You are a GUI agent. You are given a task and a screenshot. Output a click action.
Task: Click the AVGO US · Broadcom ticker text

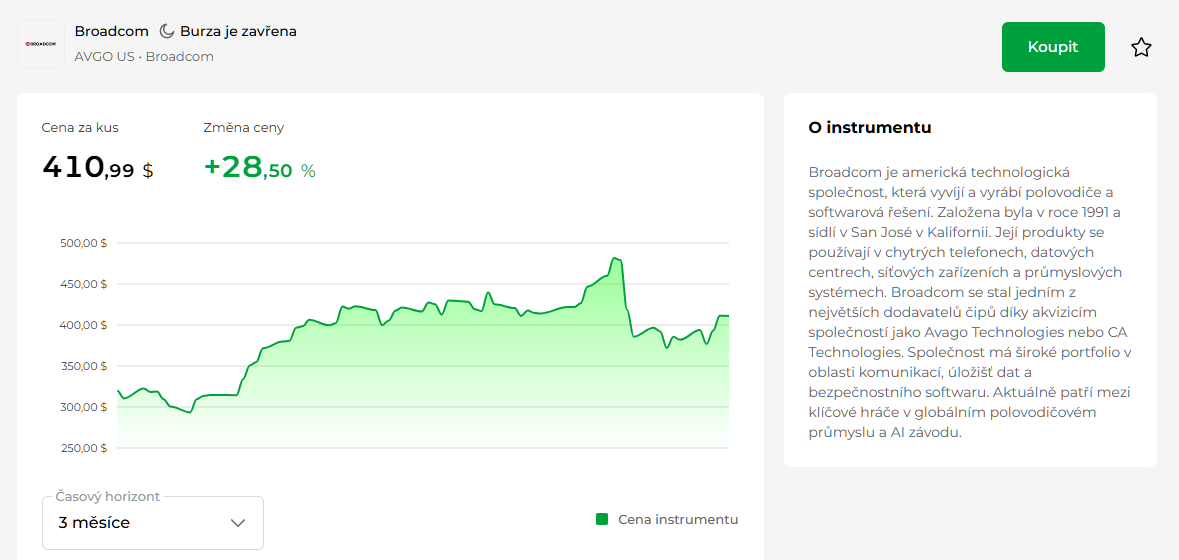144,56
